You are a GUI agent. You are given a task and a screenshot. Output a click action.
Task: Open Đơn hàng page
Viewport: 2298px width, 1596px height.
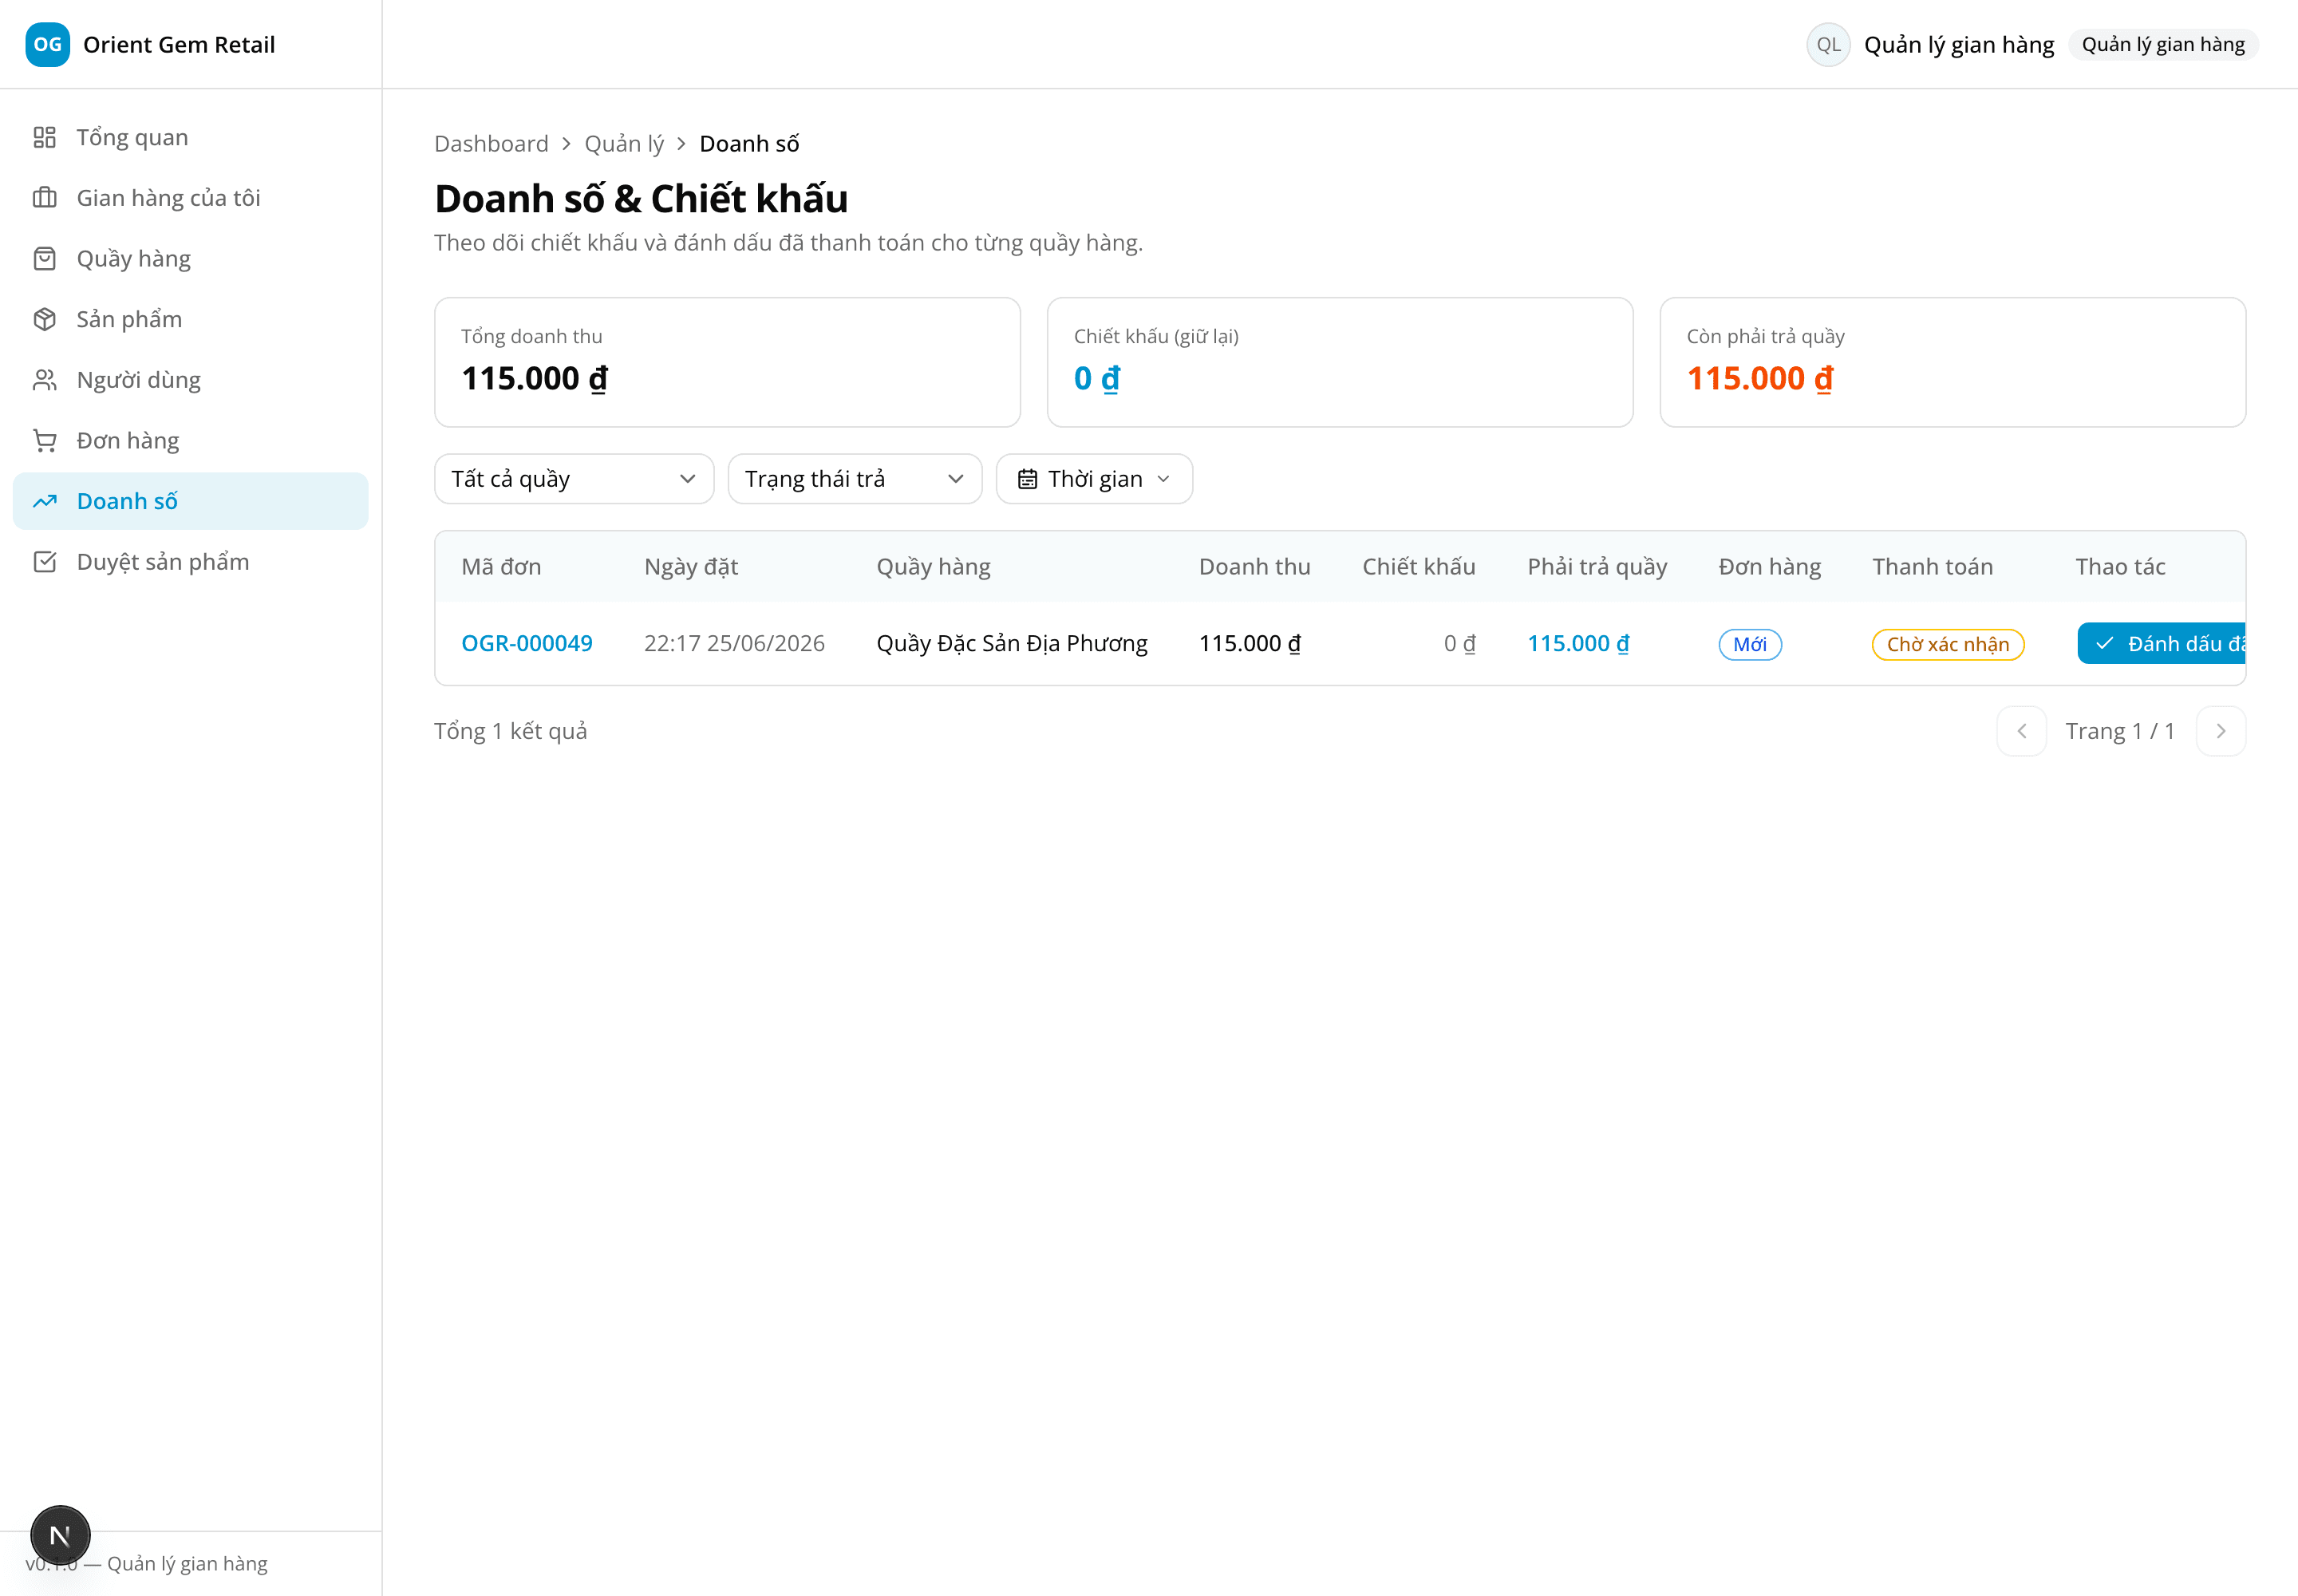coord(190,441)
